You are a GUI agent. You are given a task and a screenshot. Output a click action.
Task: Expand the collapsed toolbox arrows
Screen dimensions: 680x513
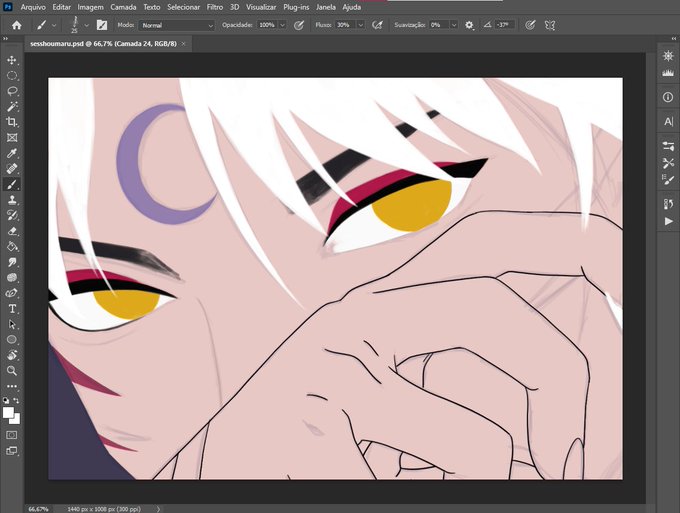click(5, 39)
